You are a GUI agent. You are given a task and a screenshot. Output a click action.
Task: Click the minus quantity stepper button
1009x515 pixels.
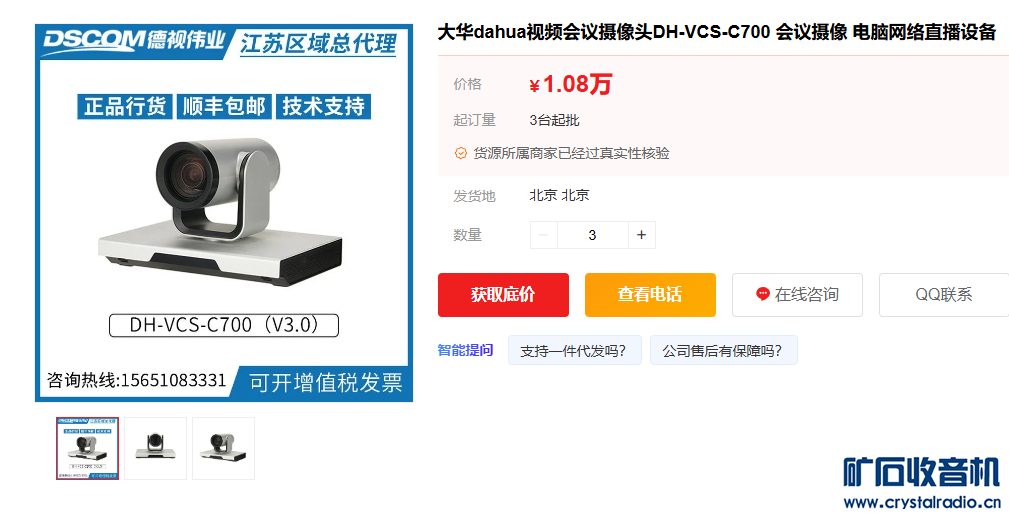(544, 235)
